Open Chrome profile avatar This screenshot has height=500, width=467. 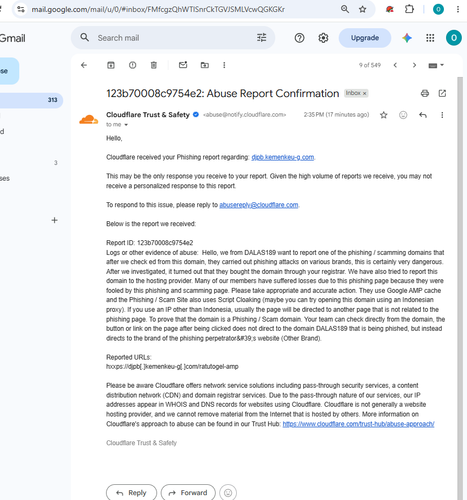coord(438,9)
